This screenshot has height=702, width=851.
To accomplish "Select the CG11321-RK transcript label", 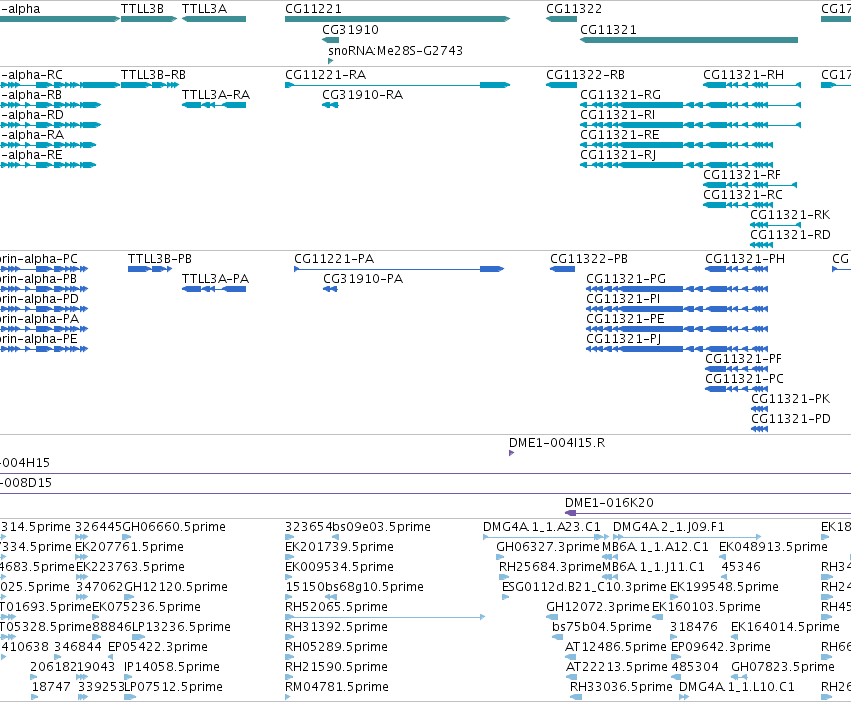I will coord(790,215).
